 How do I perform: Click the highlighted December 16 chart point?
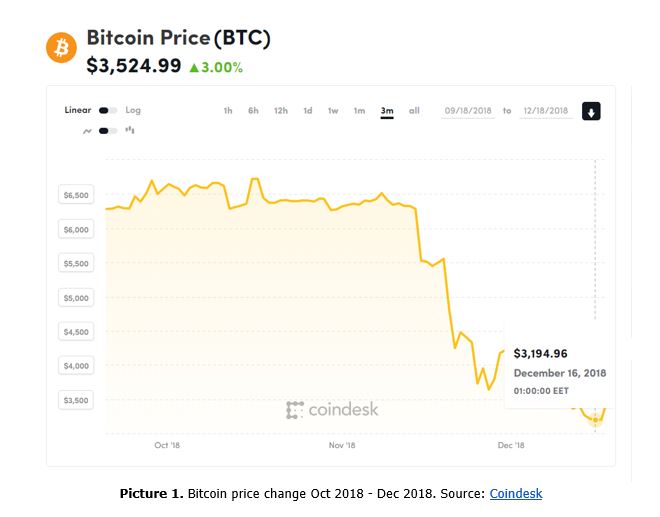595,420
